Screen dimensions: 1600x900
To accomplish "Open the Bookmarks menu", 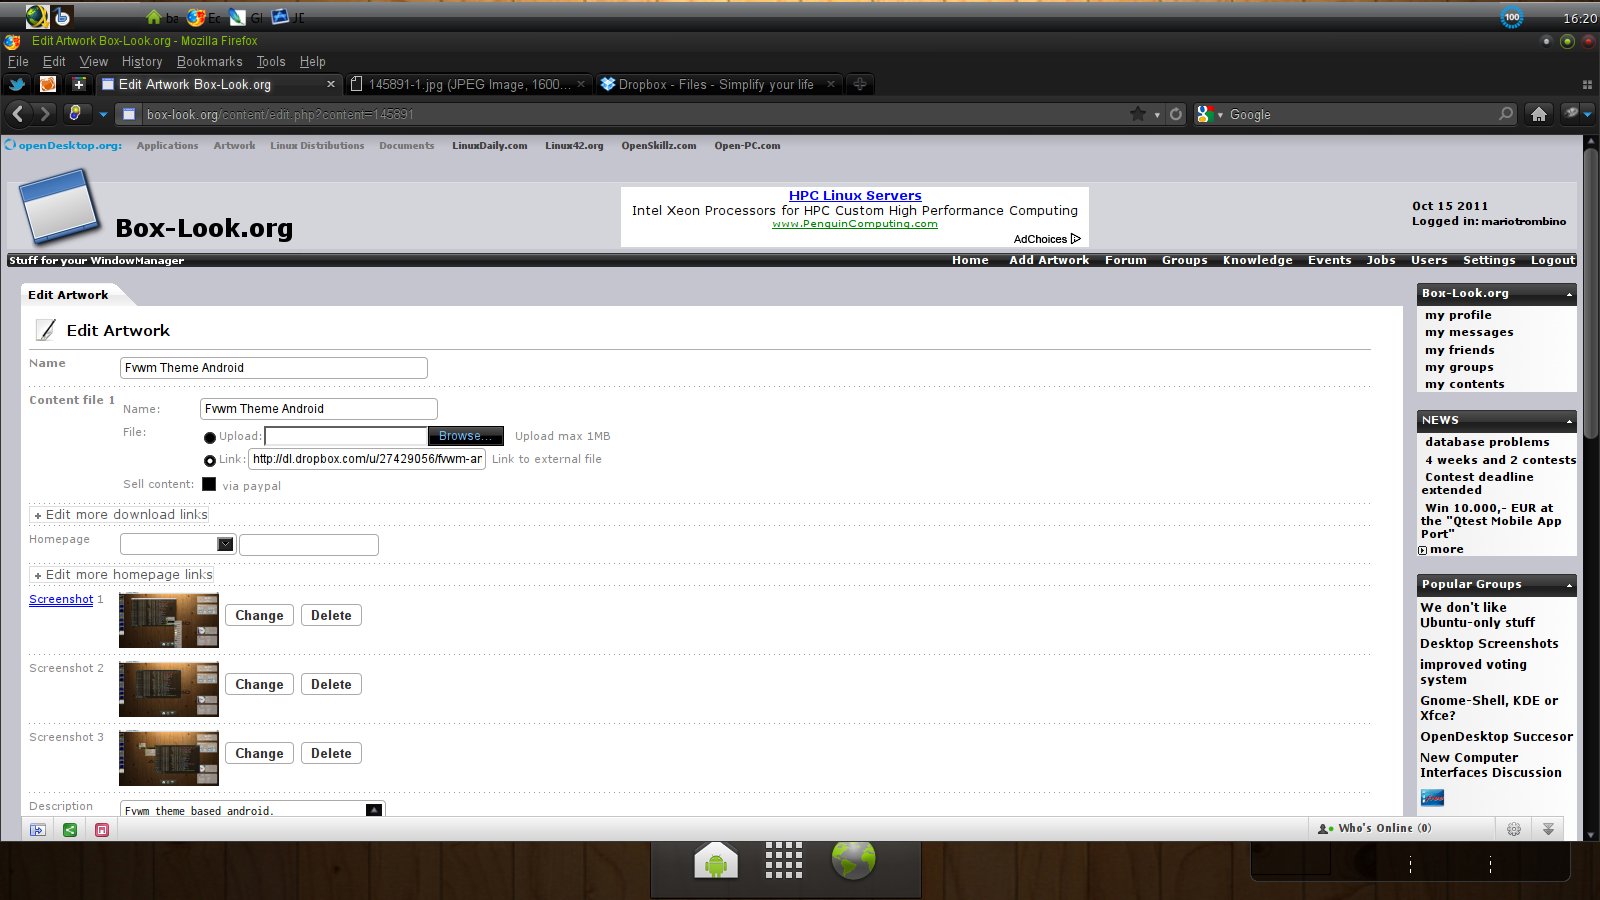I will coord(210,61).
